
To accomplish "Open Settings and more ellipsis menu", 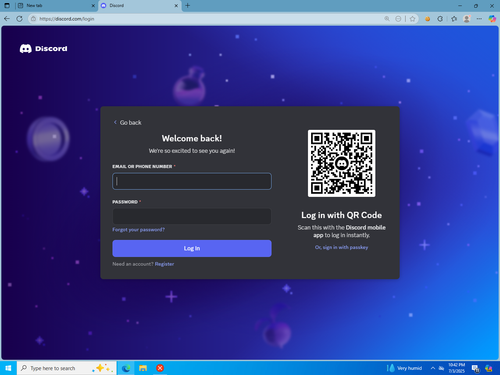I will pyautogui.click(x=479, y=19).
